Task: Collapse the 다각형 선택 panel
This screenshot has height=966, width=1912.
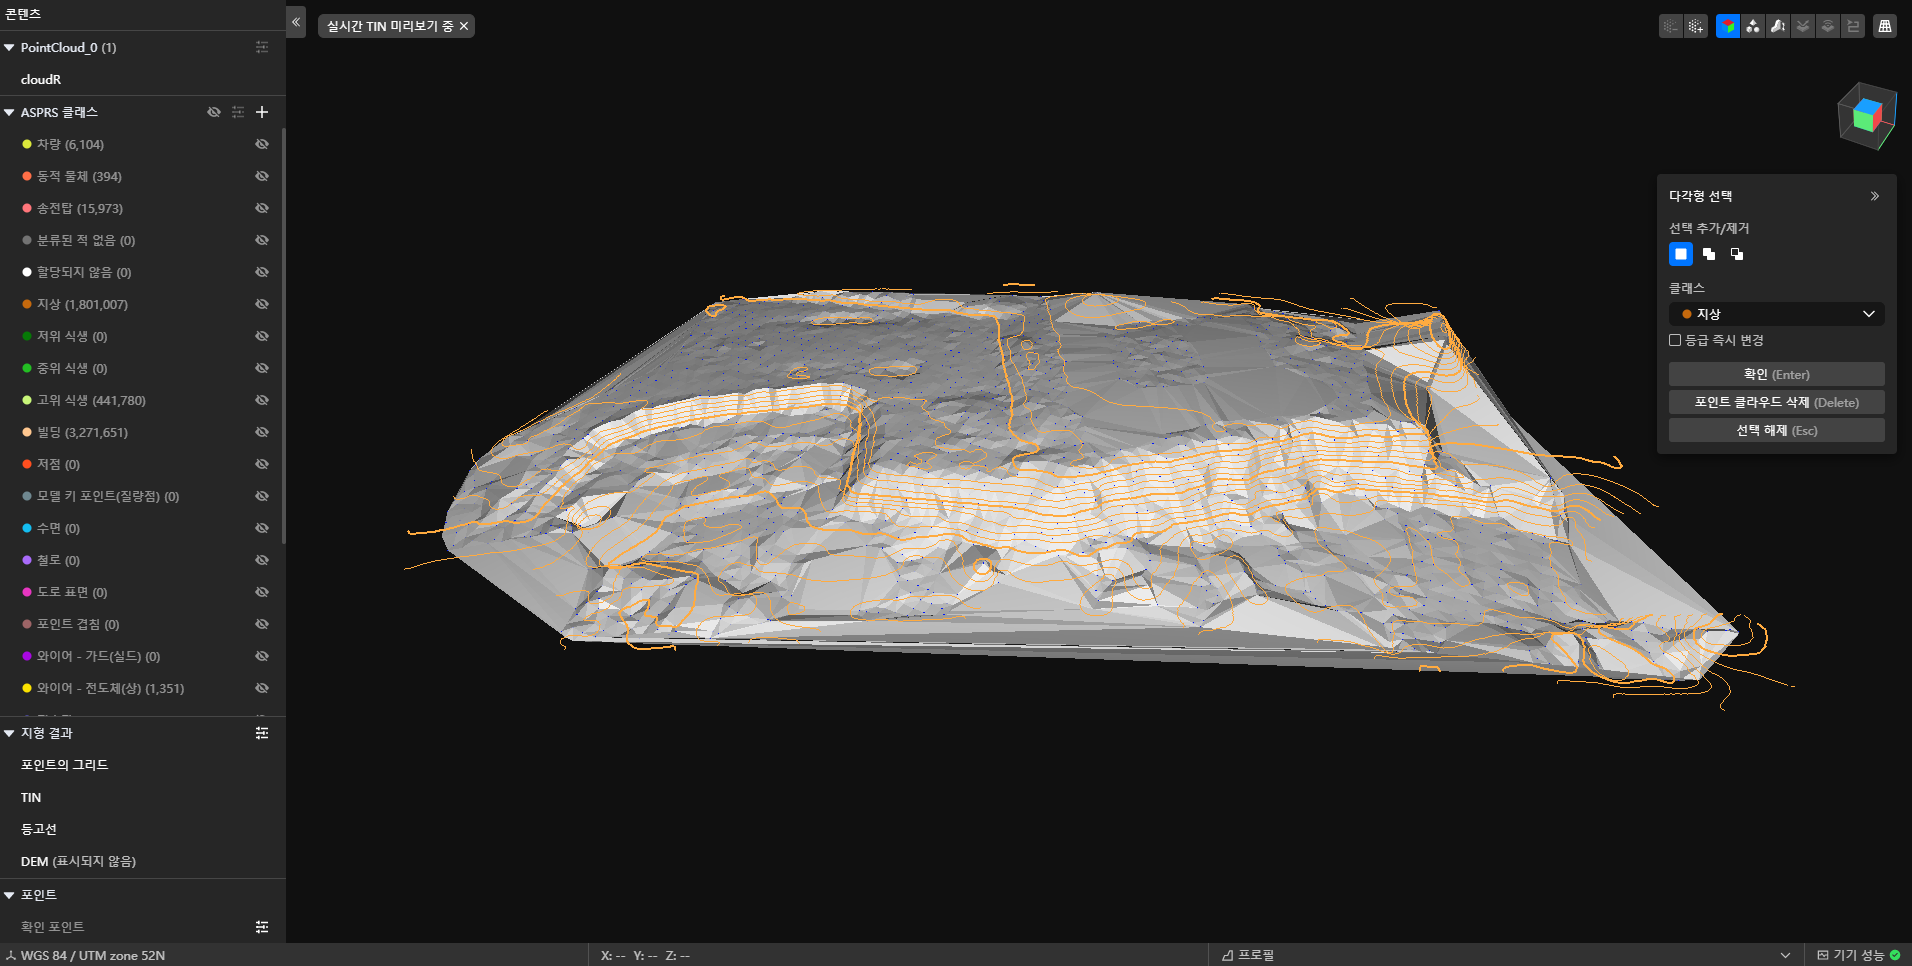Action: click(x=1875, y=196)
